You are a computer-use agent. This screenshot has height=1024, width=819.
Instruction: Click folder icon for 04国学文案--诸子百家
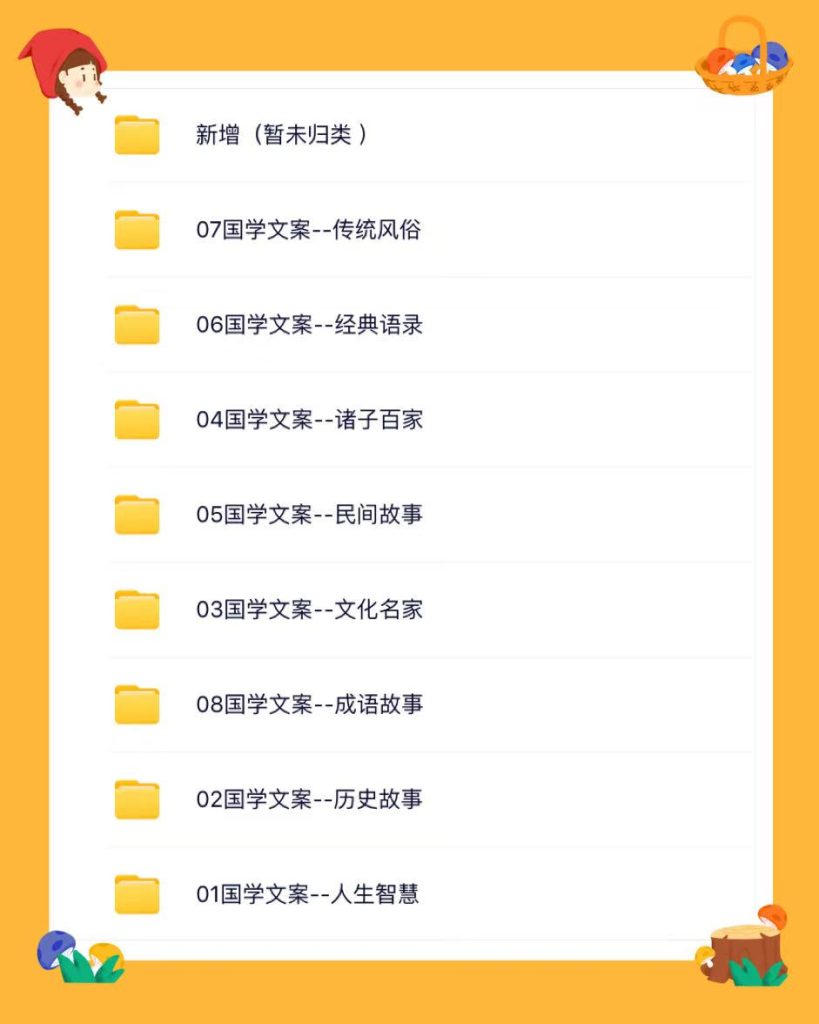click(x=137, y=420)
